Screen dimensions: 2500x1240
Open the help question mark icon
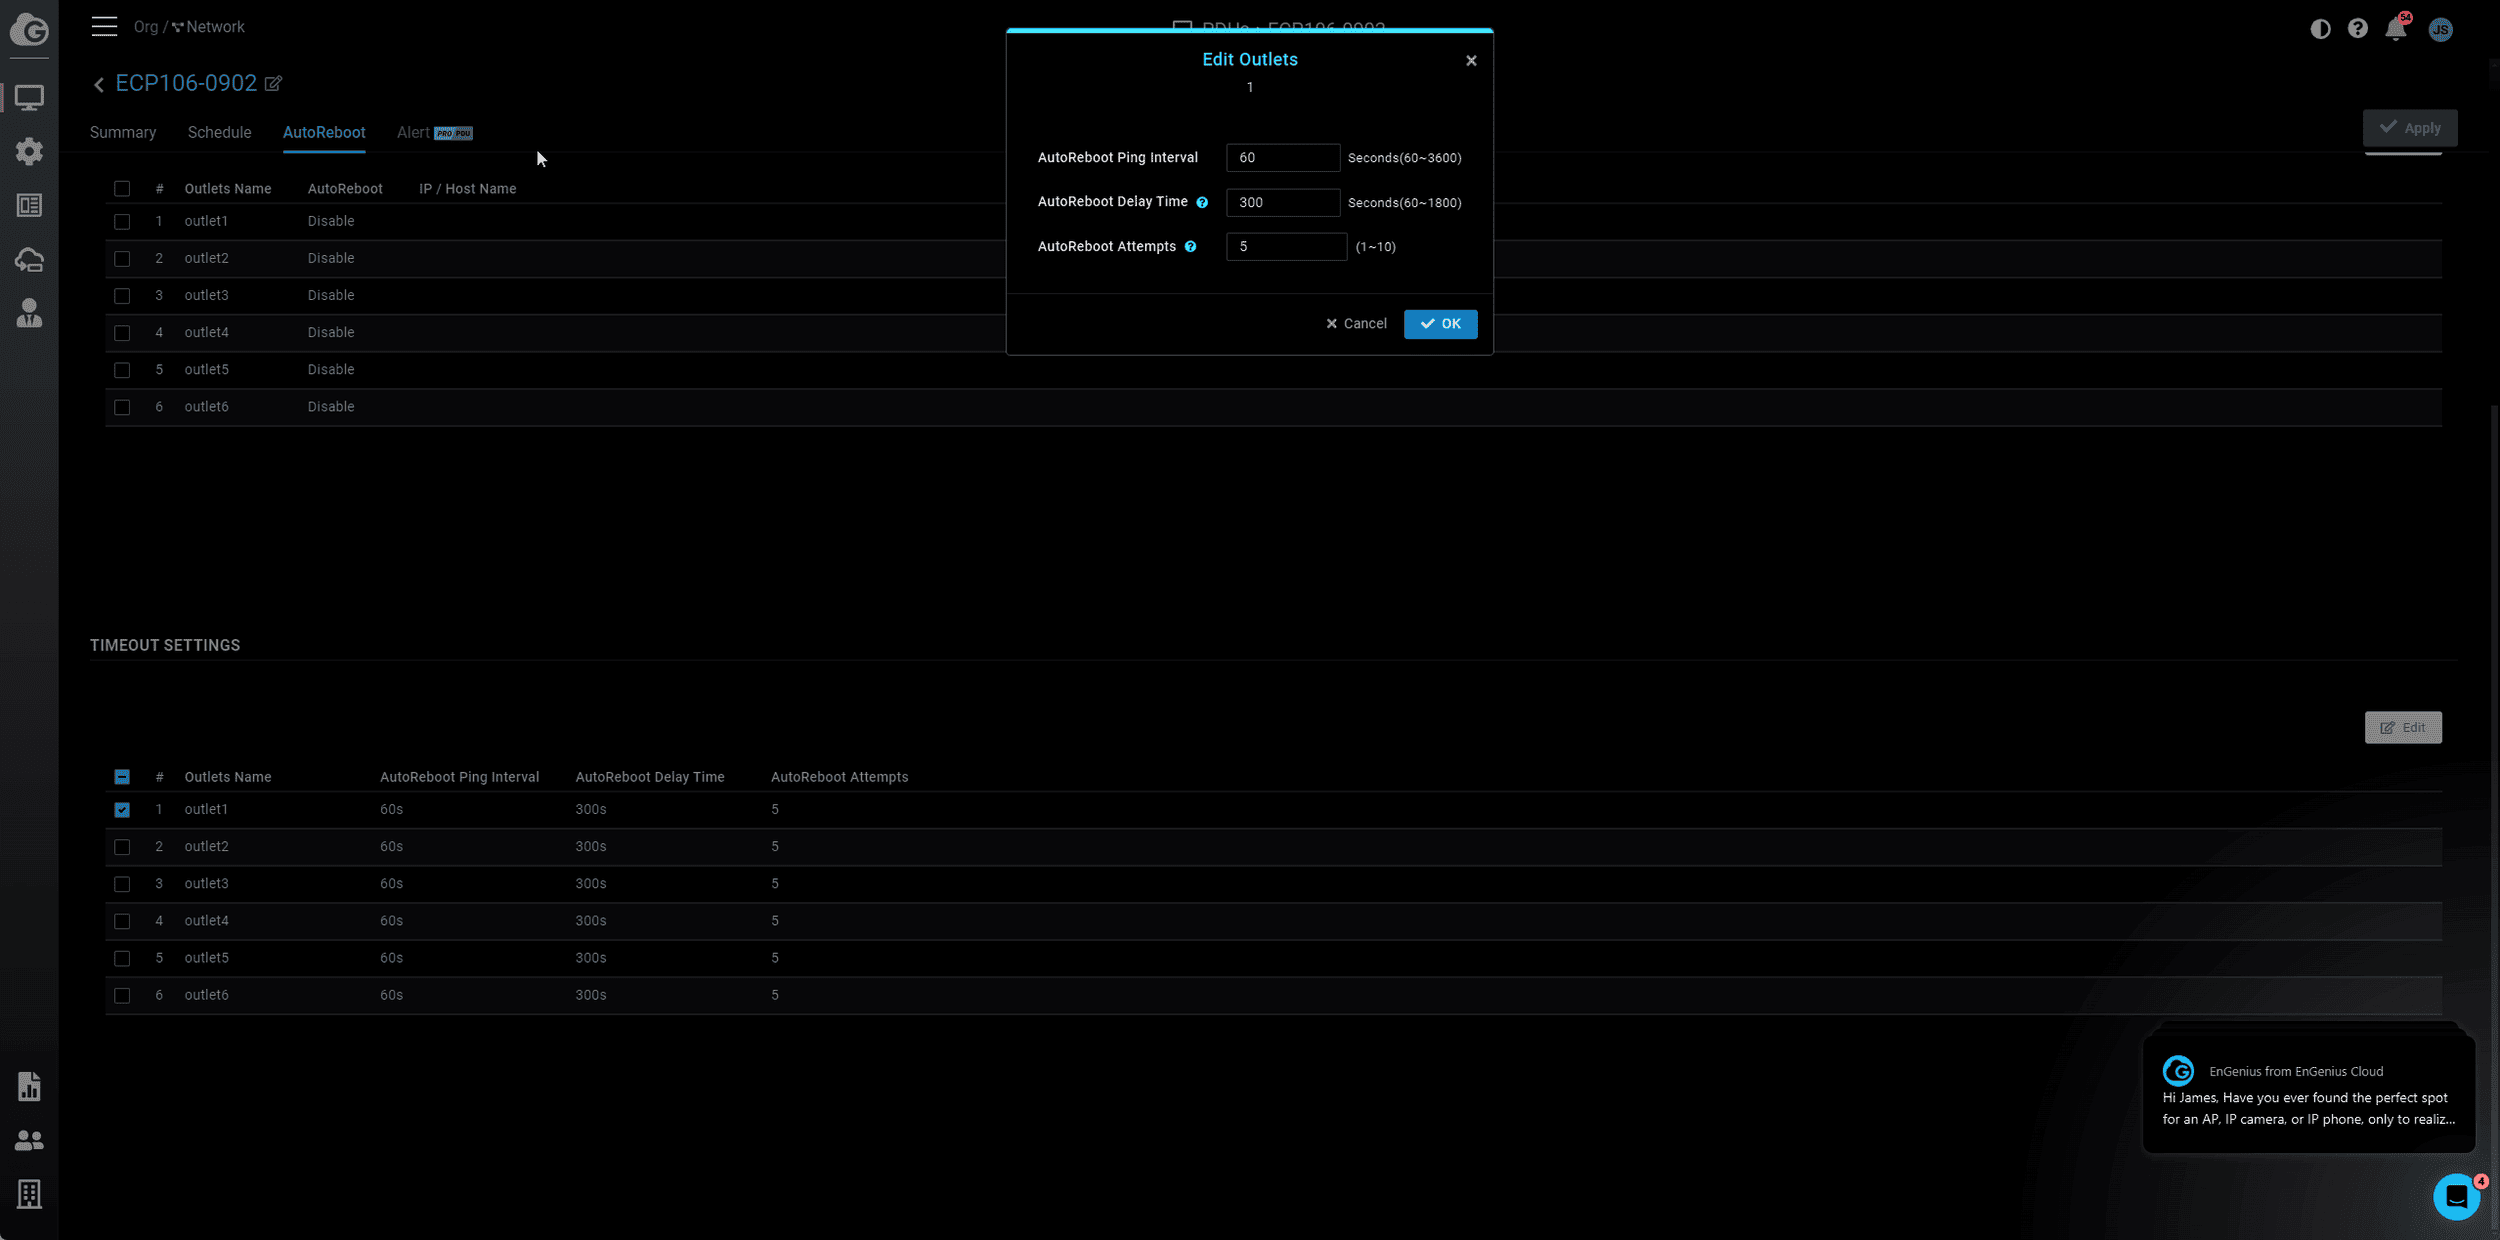2357,29
